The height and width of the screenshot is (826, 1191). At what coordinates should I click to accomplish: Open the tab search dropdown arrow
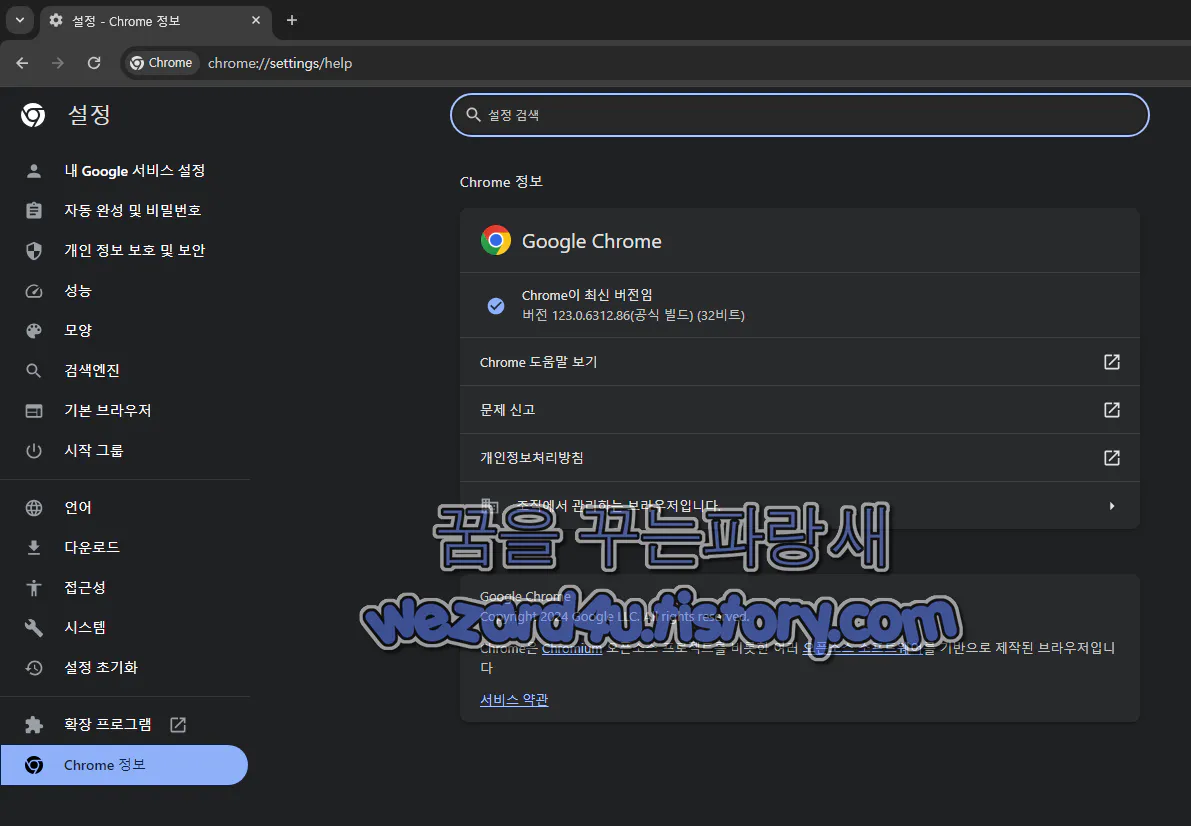point(20,21)
